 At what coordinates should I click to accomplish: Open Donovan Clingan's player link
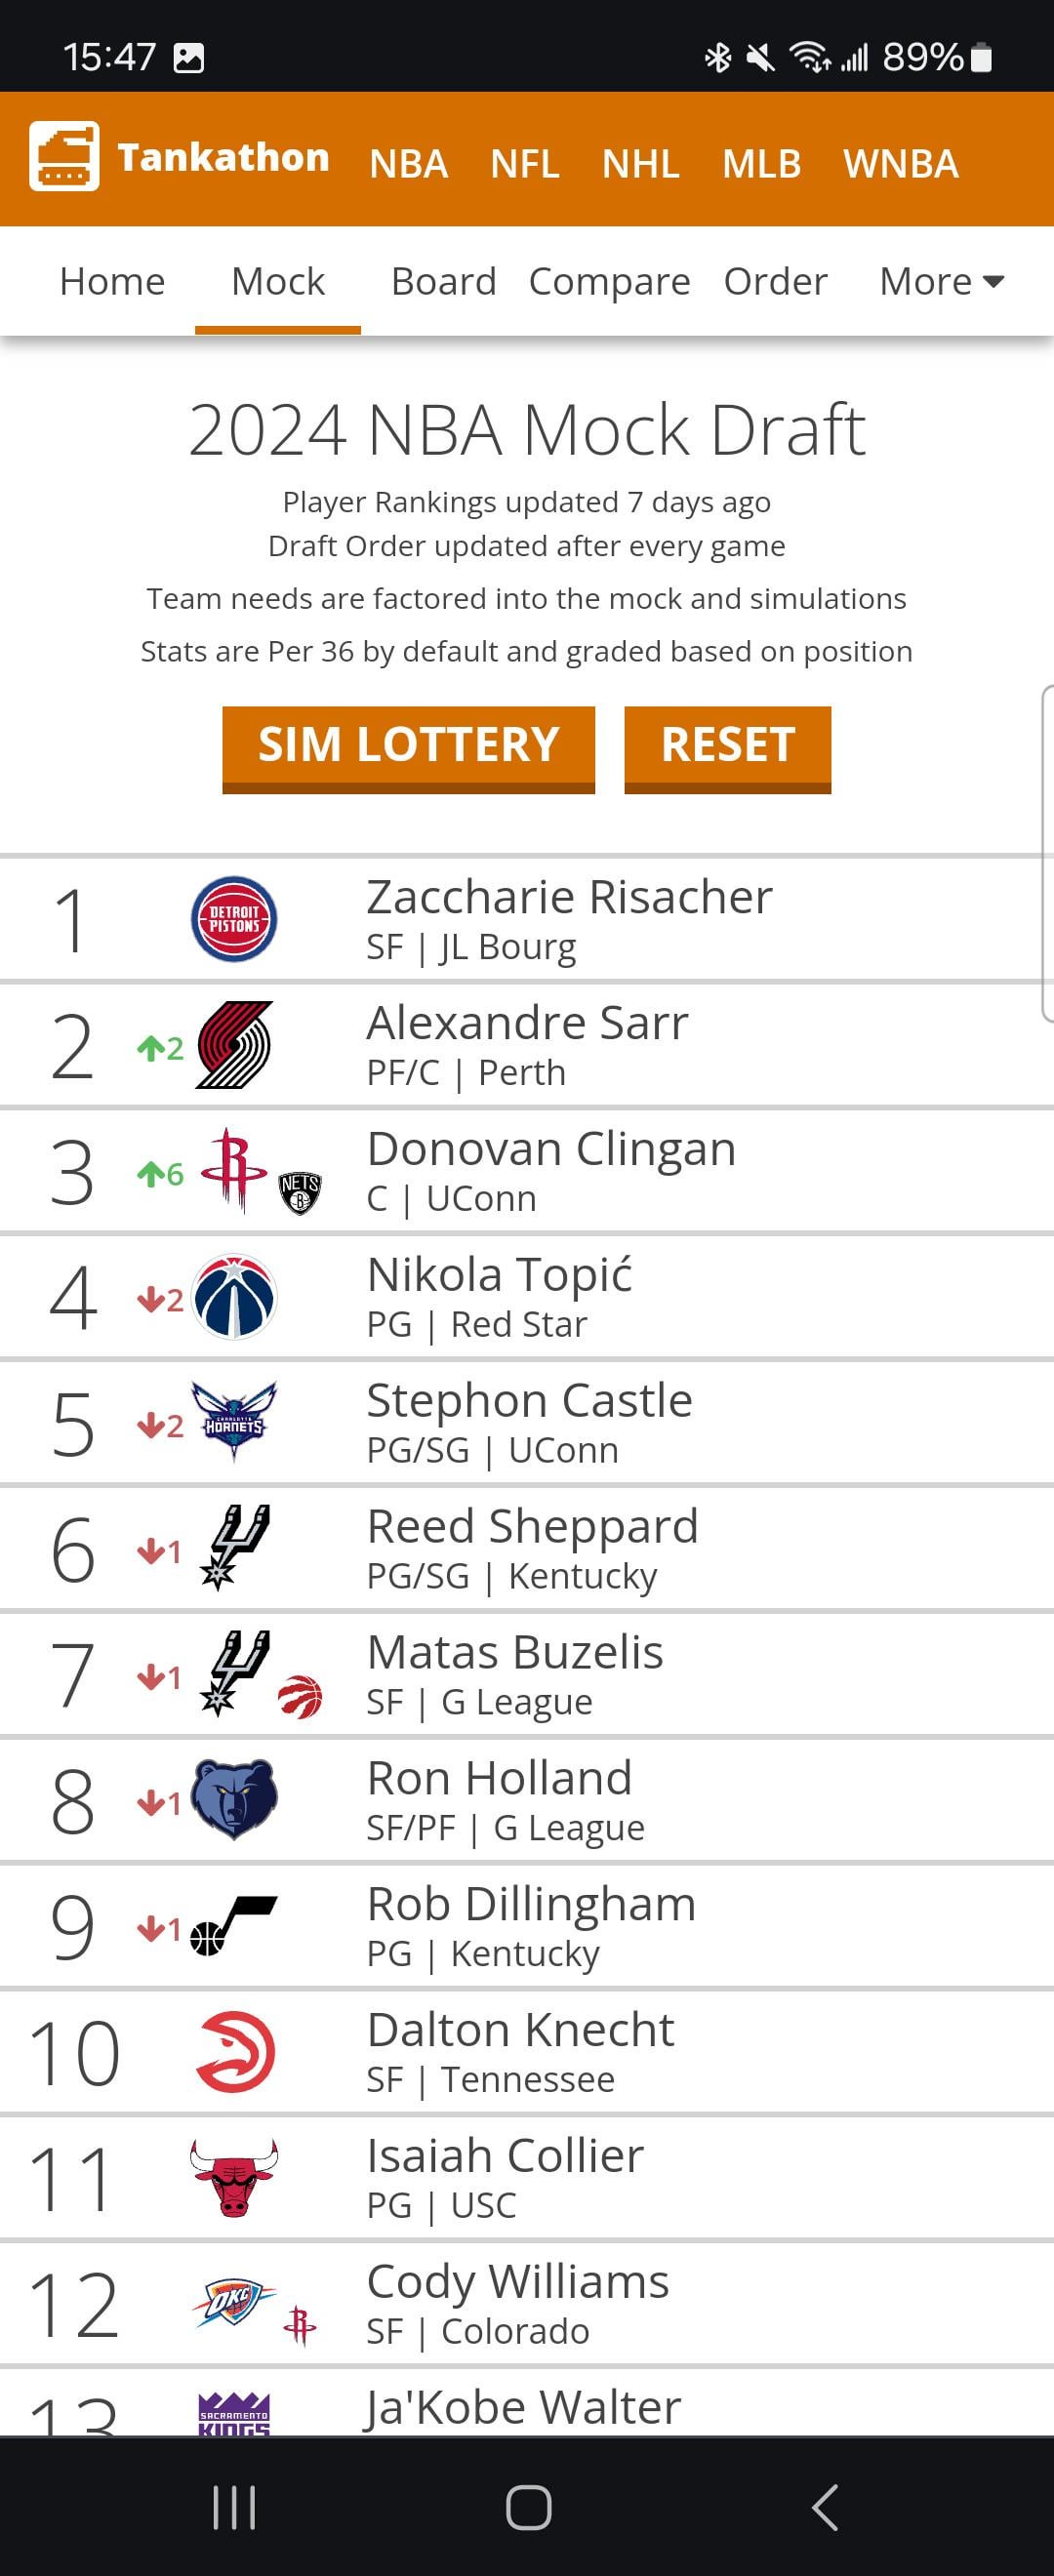click(551, 1149)
